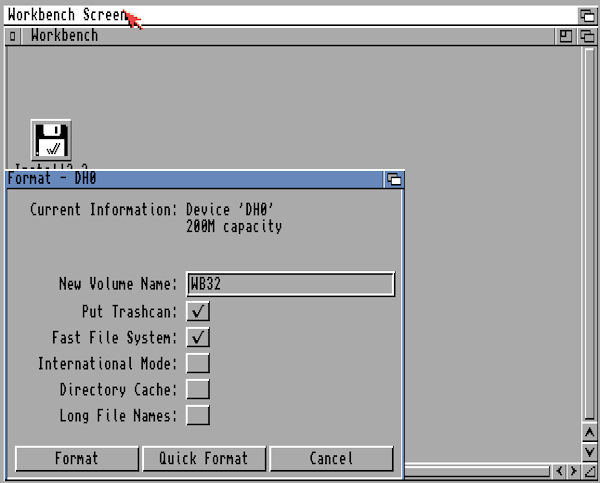Click the Format window depth gadget
Screen dimensions: 600x483
394,180
